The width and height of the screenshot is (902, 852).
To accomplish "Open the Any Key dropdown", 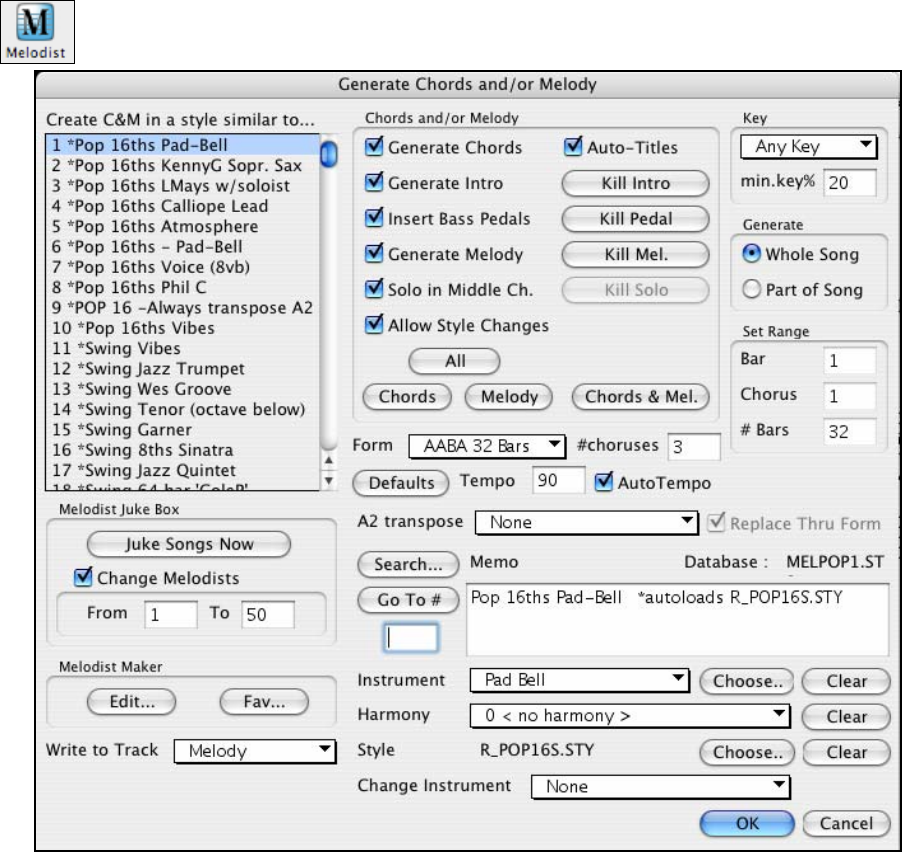I will tap(808, 147).
